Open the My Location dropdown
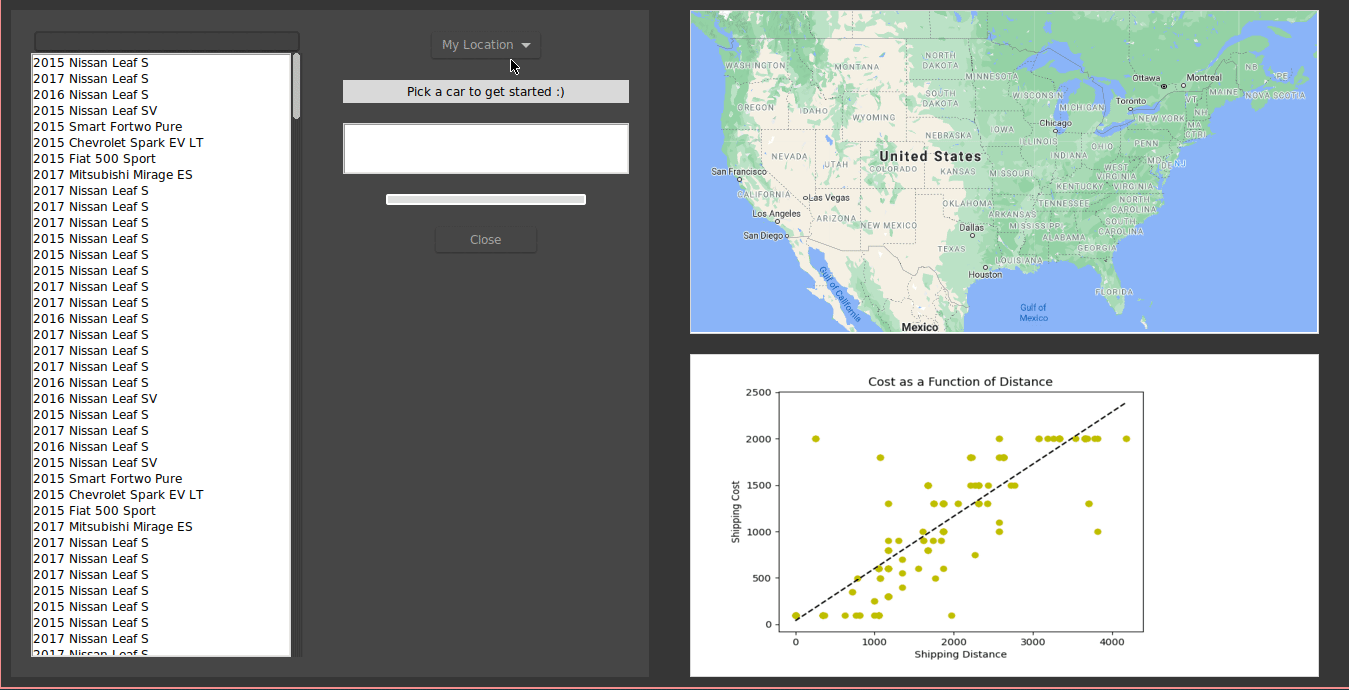The width and height of the screenshot is (1349, 690). (486, 45)
